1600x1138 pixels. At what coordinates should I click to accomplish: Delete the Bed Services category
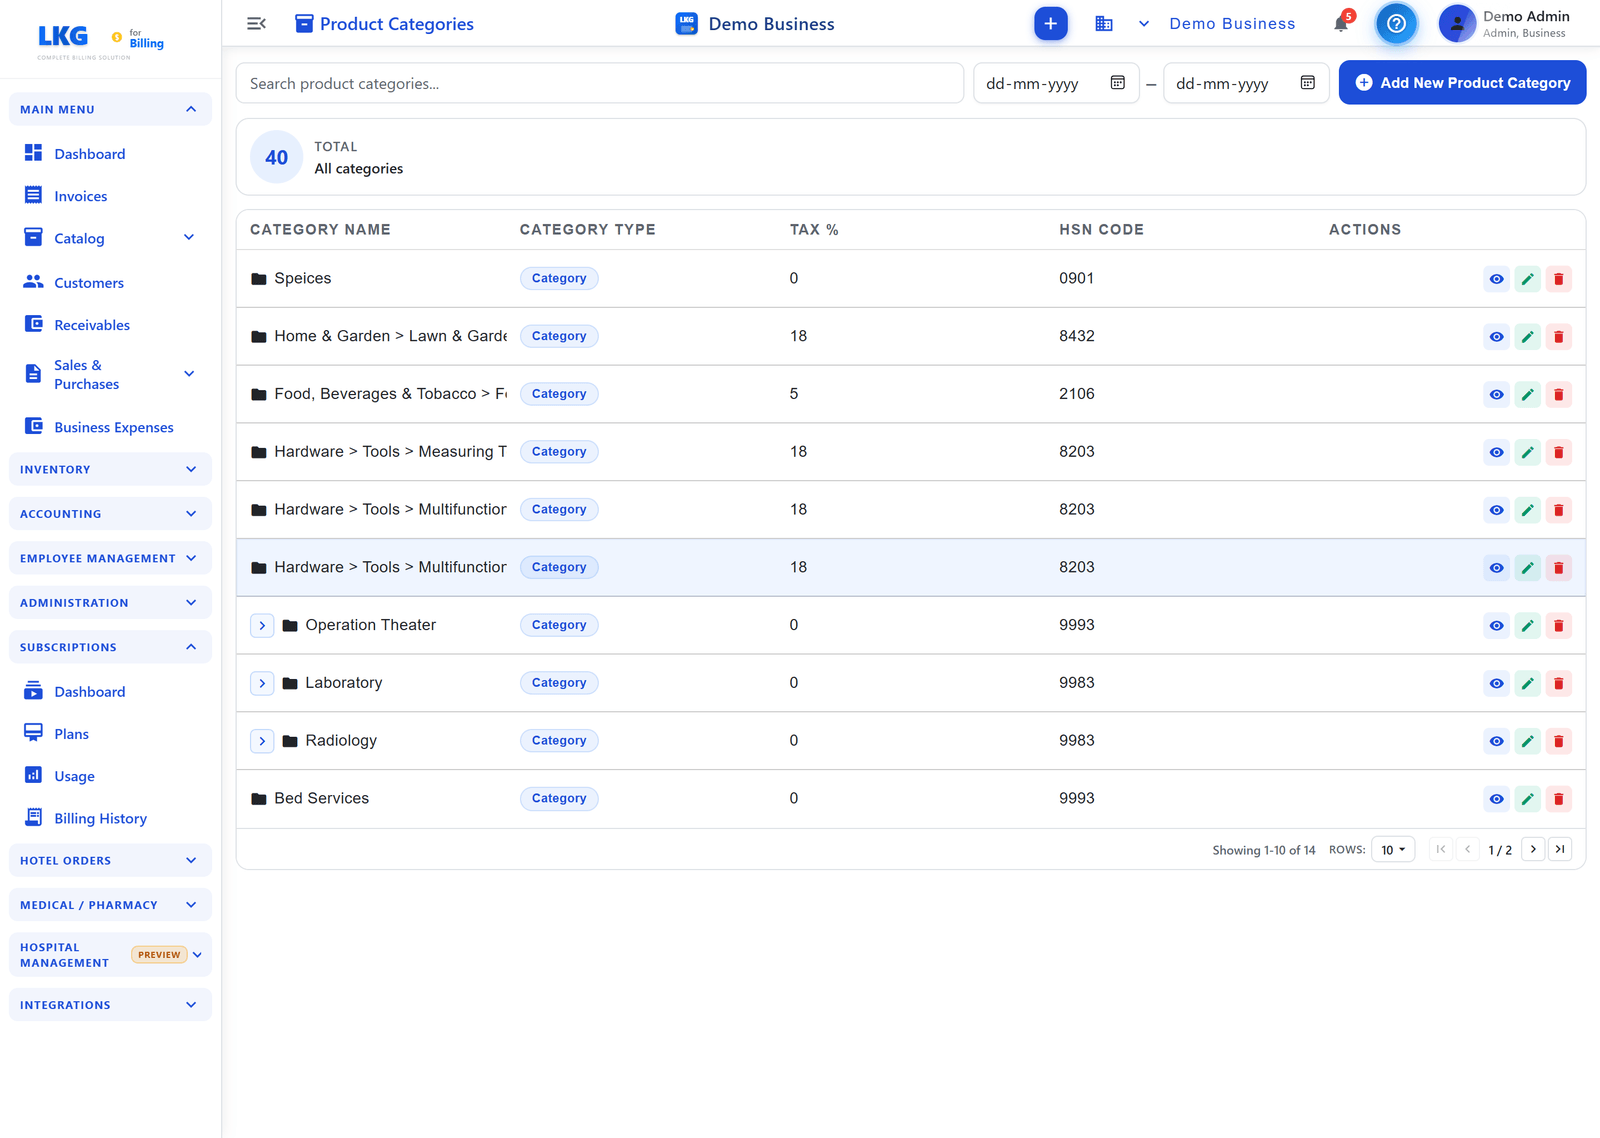[x=1558, y=799]
